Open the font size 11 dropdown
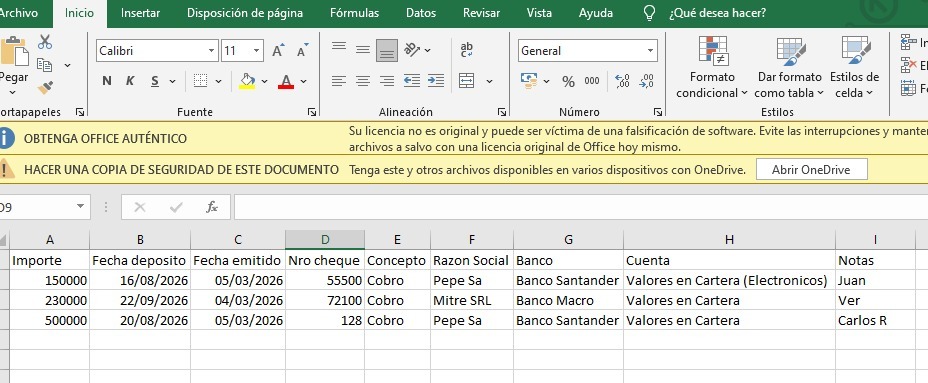Screen dimensions: 928x383 pos(256,51)
